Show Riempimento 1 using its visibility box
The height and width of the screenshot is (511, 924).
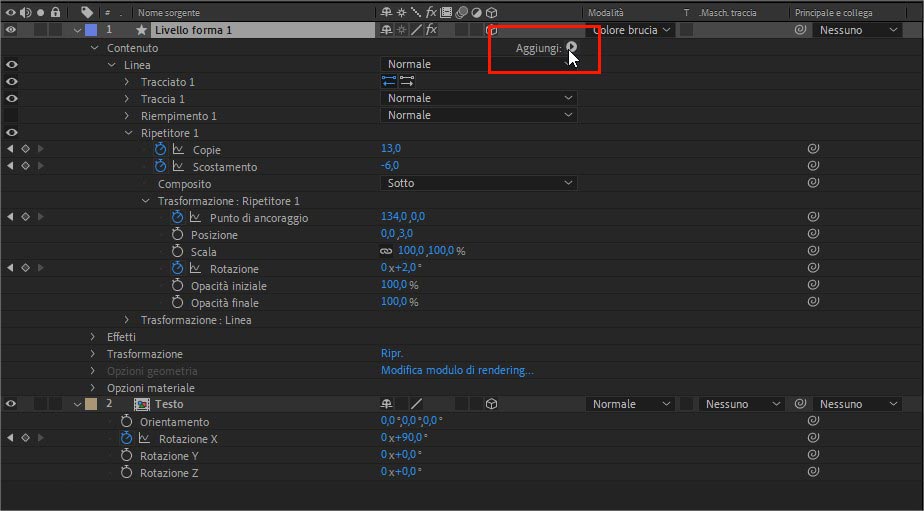coord(11,115)
